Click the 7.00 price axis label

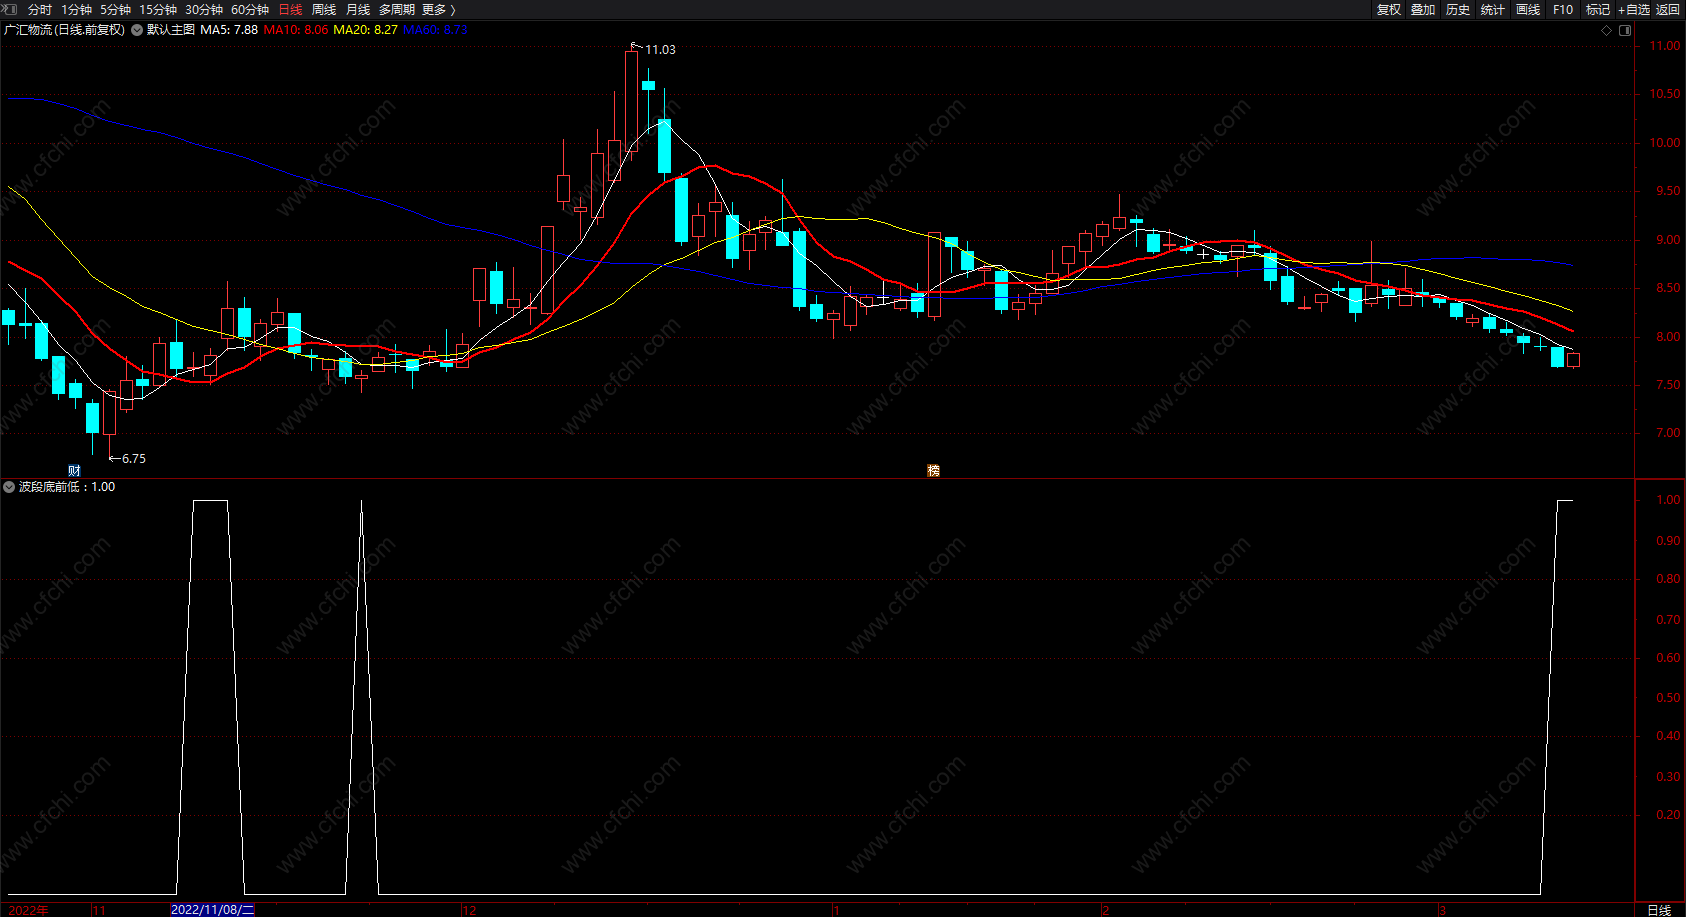pyautogui.click(x=1668, y=433)
